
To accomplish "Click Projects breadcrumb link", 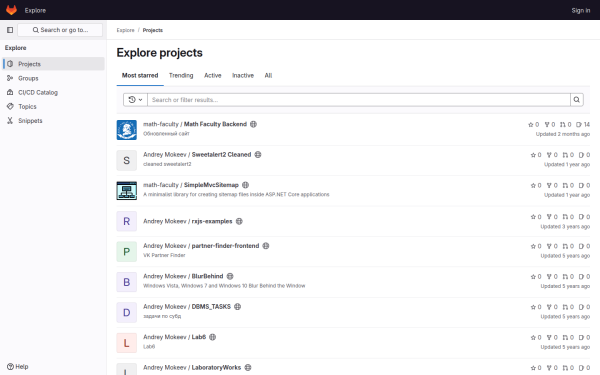I will [153, 30].
